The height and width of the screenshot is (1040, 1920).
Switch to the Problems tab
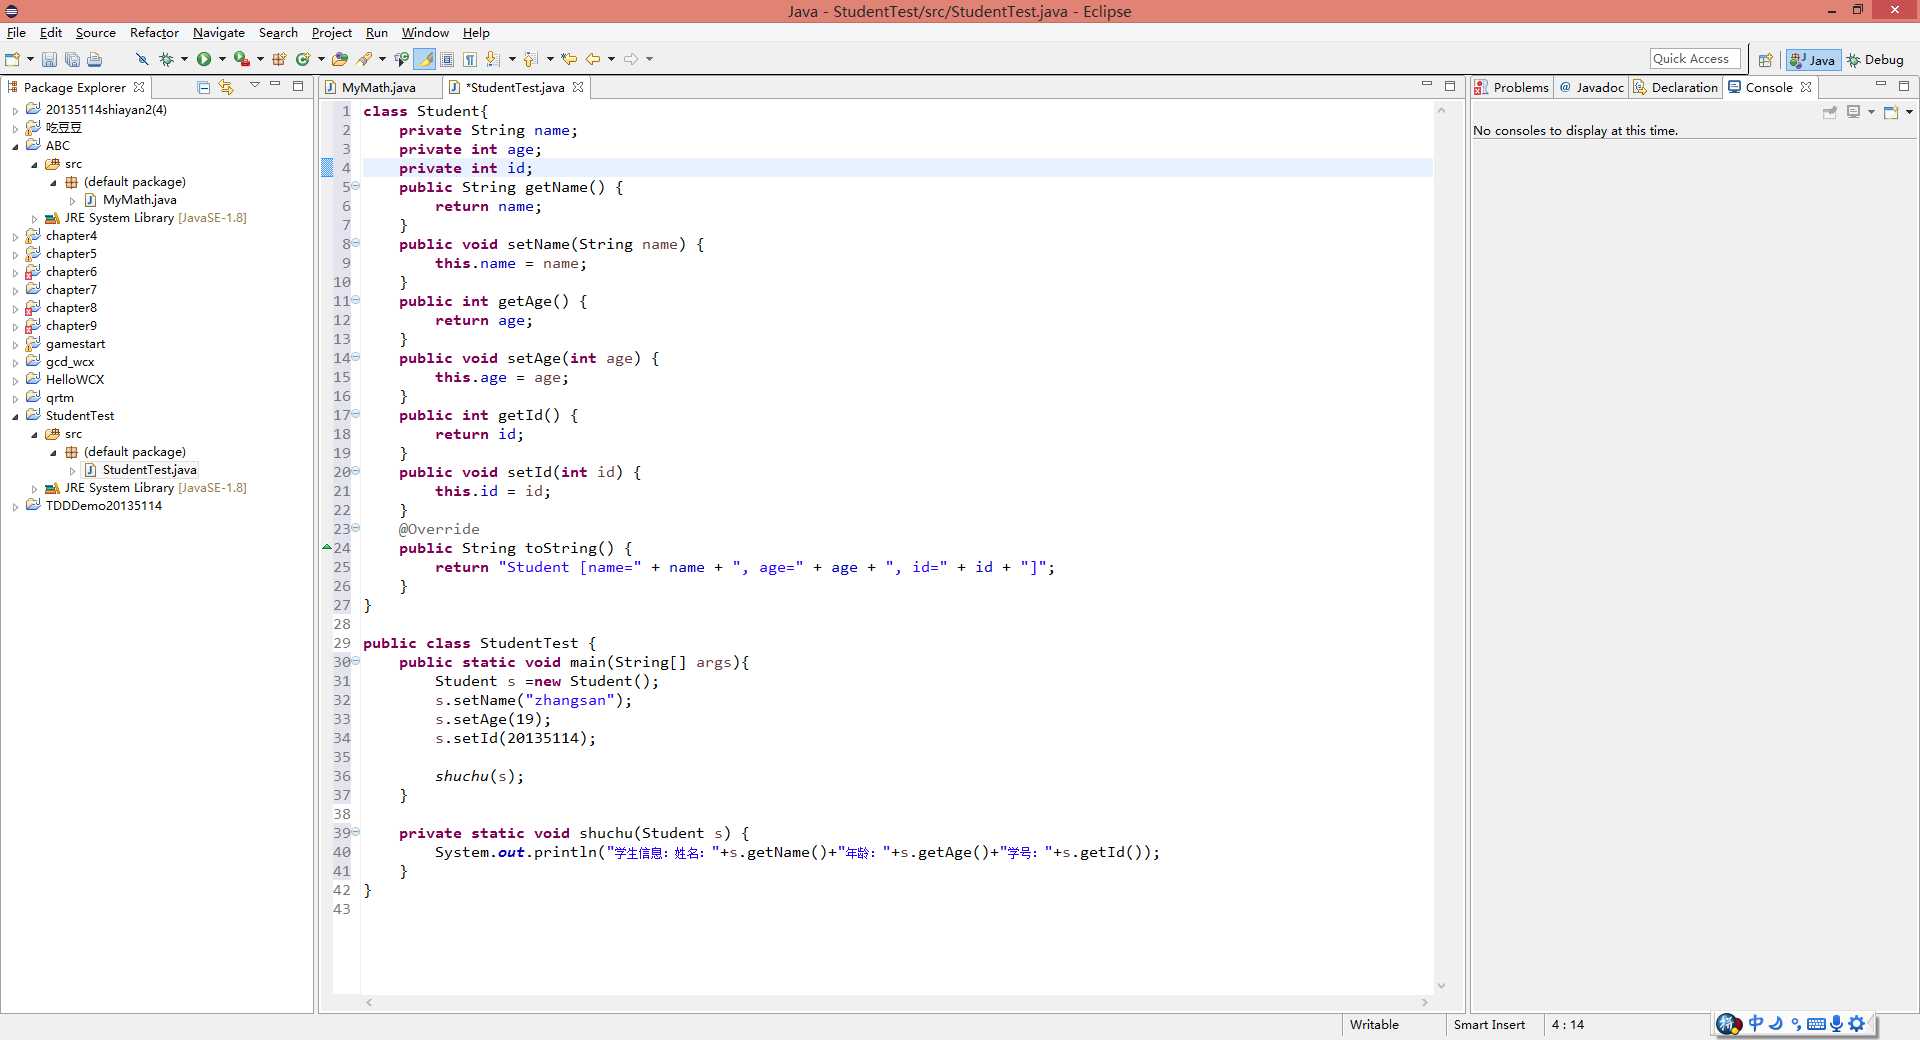tap(1511, 88)
